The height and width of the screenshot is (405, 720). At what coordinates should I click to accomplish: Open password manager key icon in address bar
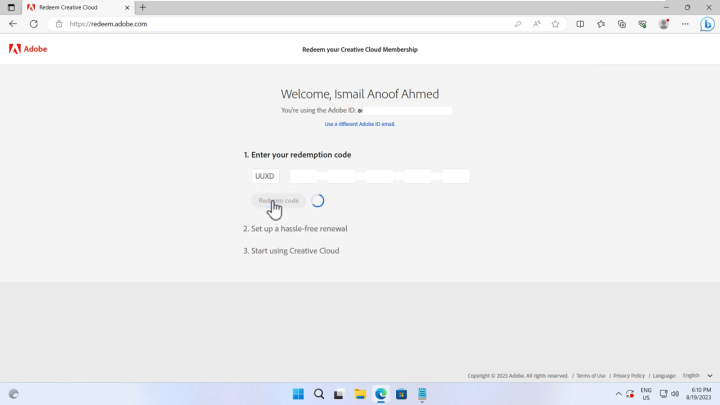point(518,24)
